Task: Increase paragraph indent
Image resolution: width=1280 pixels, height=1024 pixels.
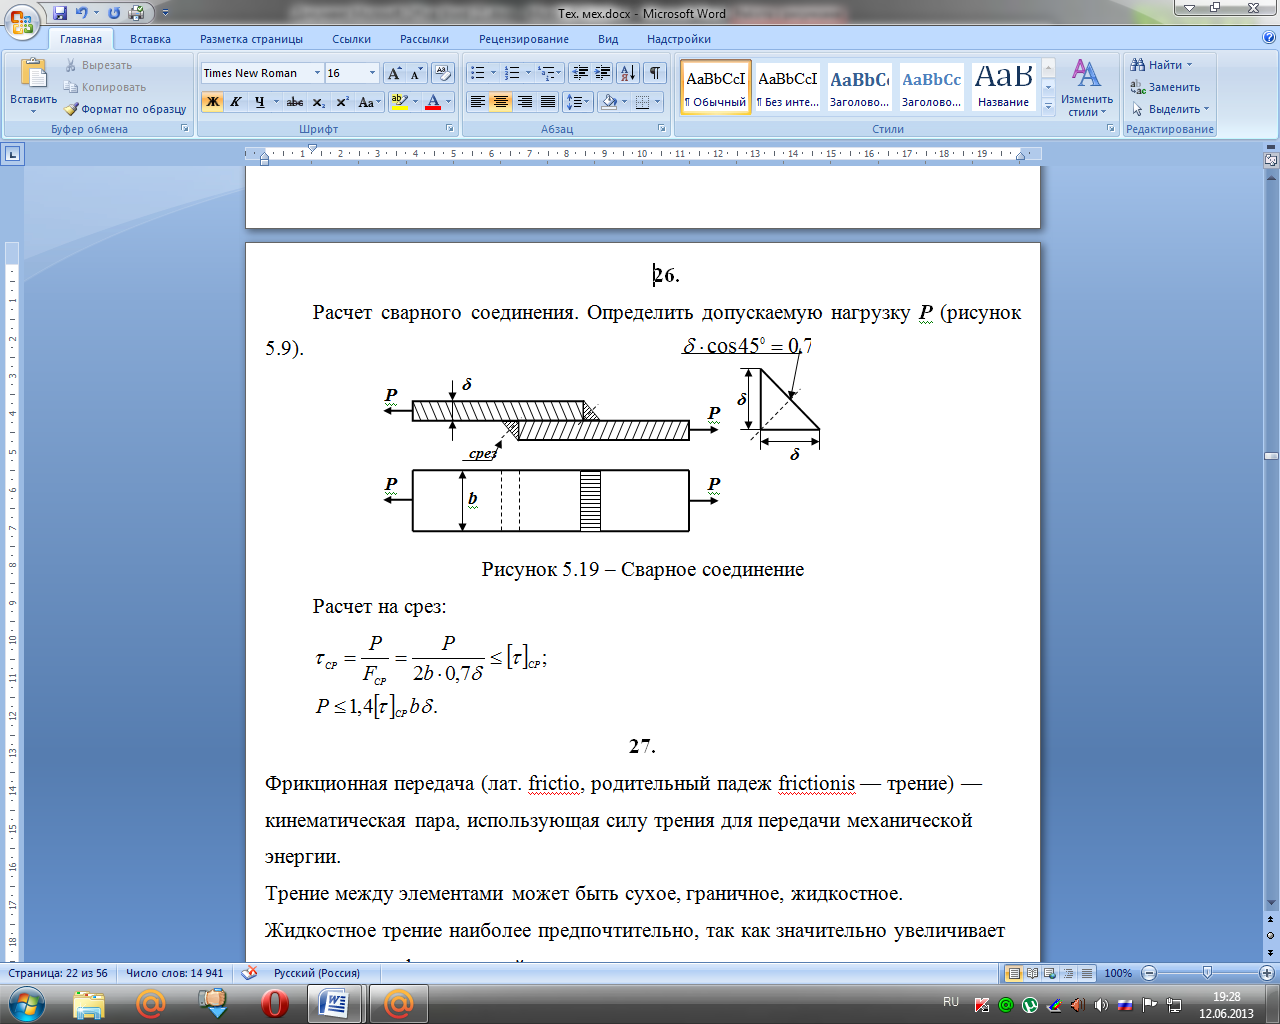Action: 603,73
